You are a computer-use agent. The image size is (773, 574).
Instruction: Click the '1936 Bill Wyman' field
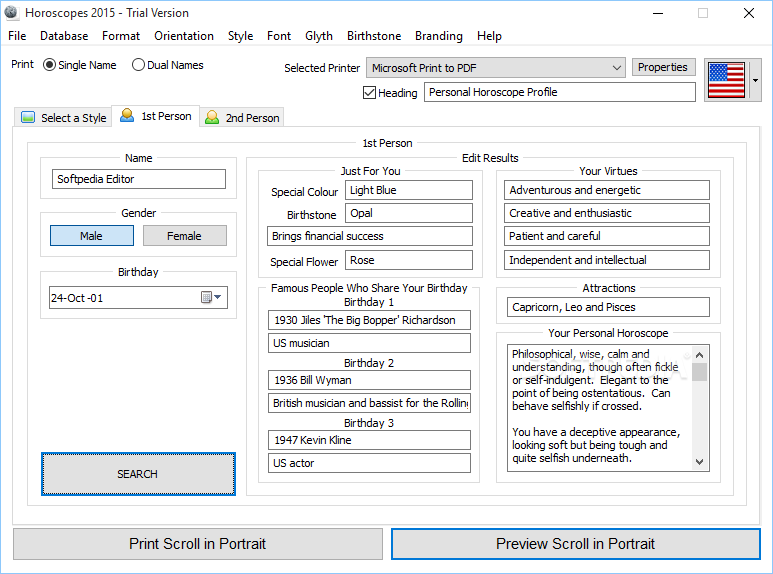point(369,380)
